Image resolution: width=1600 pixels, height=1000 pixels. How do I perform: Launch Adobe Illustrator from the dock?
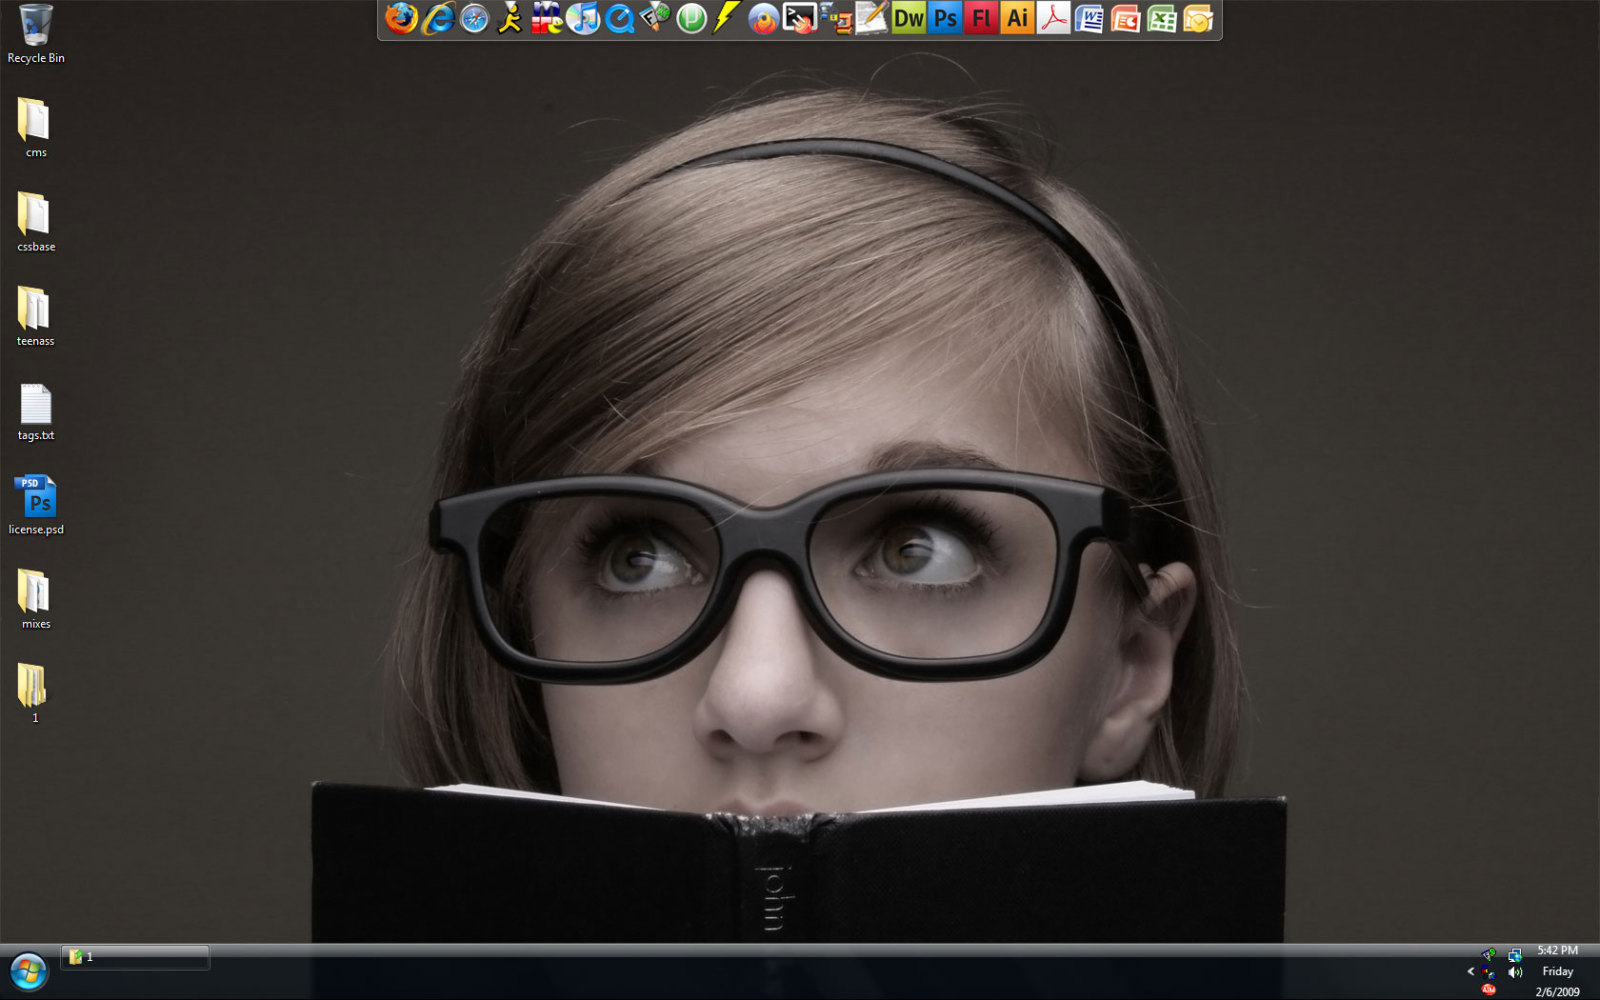(1017, 18)
